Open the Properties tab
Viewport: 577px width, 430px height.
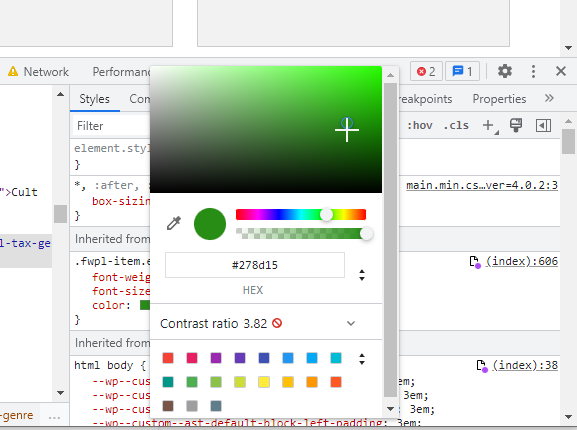[499, 99]
